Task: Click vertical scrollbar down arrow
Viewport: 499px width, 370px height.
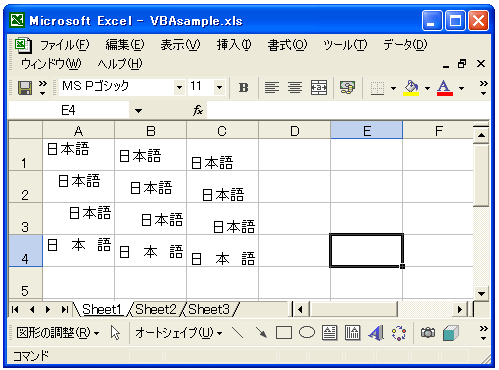Action: click(x=481, y=293)
